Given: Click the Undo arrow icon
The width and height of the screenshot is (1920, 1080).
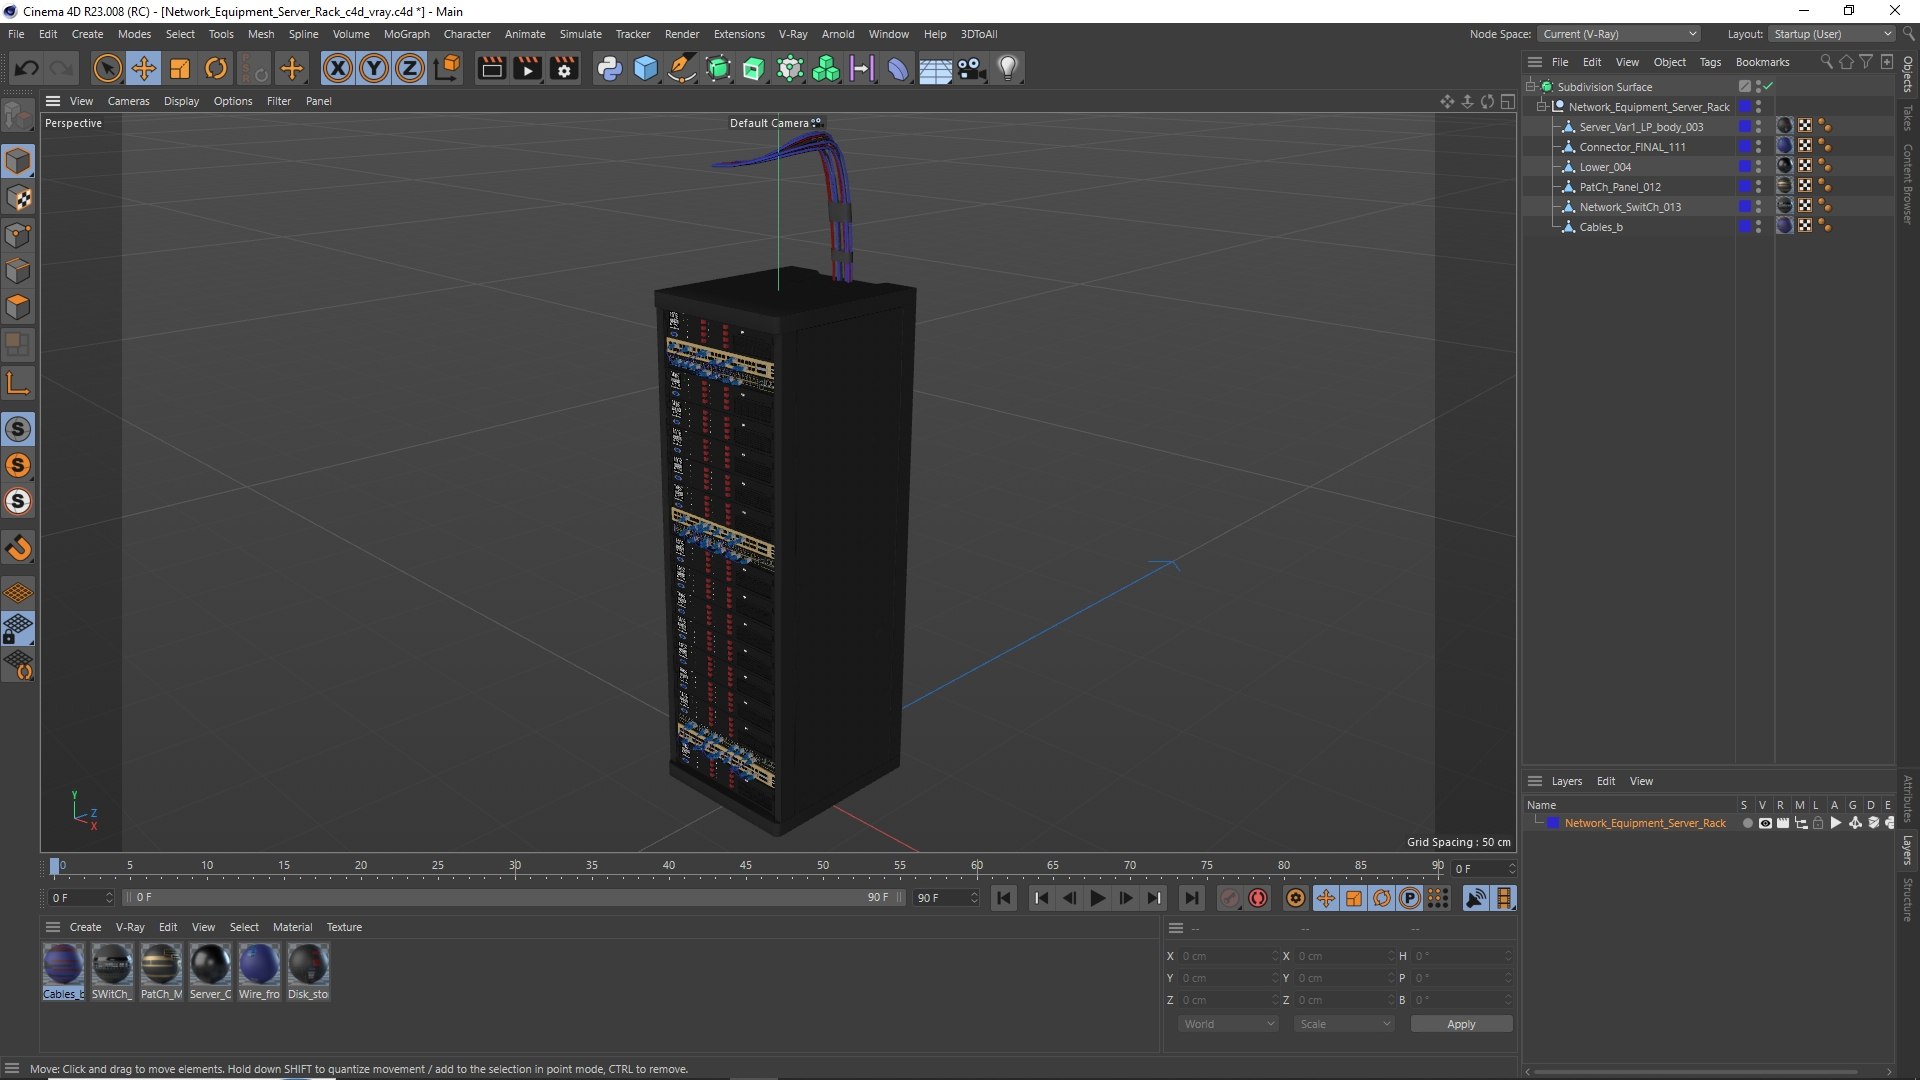Looking at the screenshot, I should pyautogui.click(x=27, y=68).
